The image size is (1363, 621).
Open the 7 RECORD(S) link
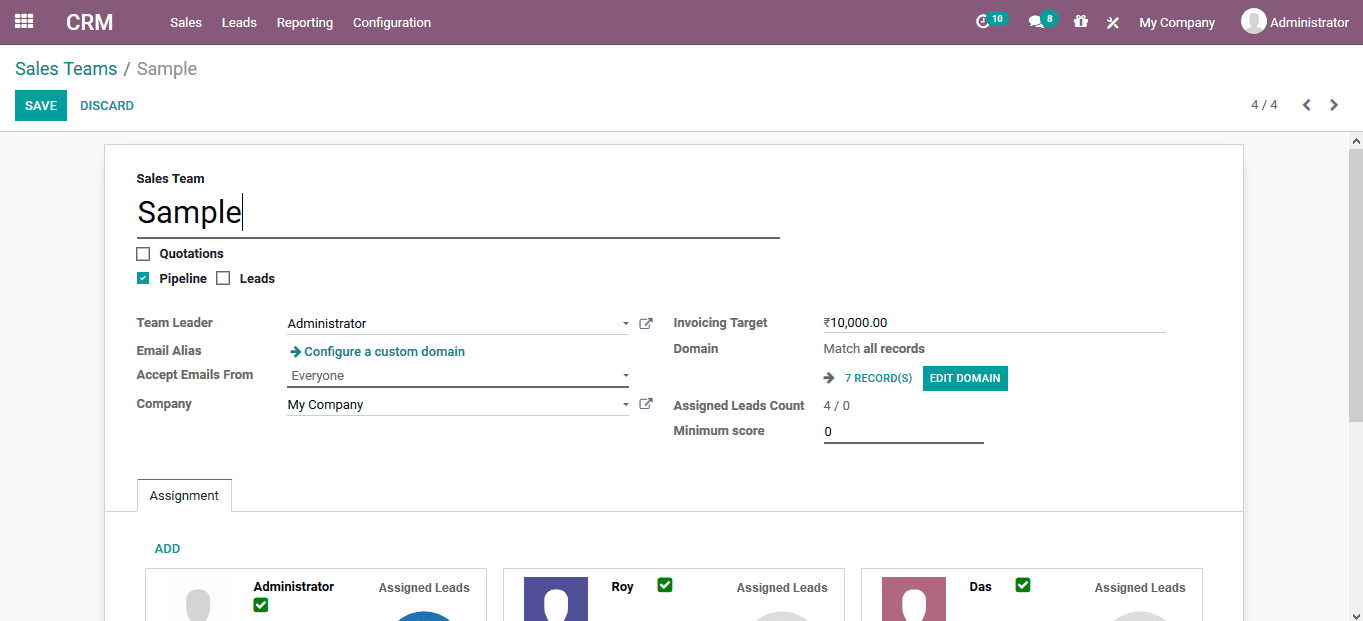tap(879, 378)
